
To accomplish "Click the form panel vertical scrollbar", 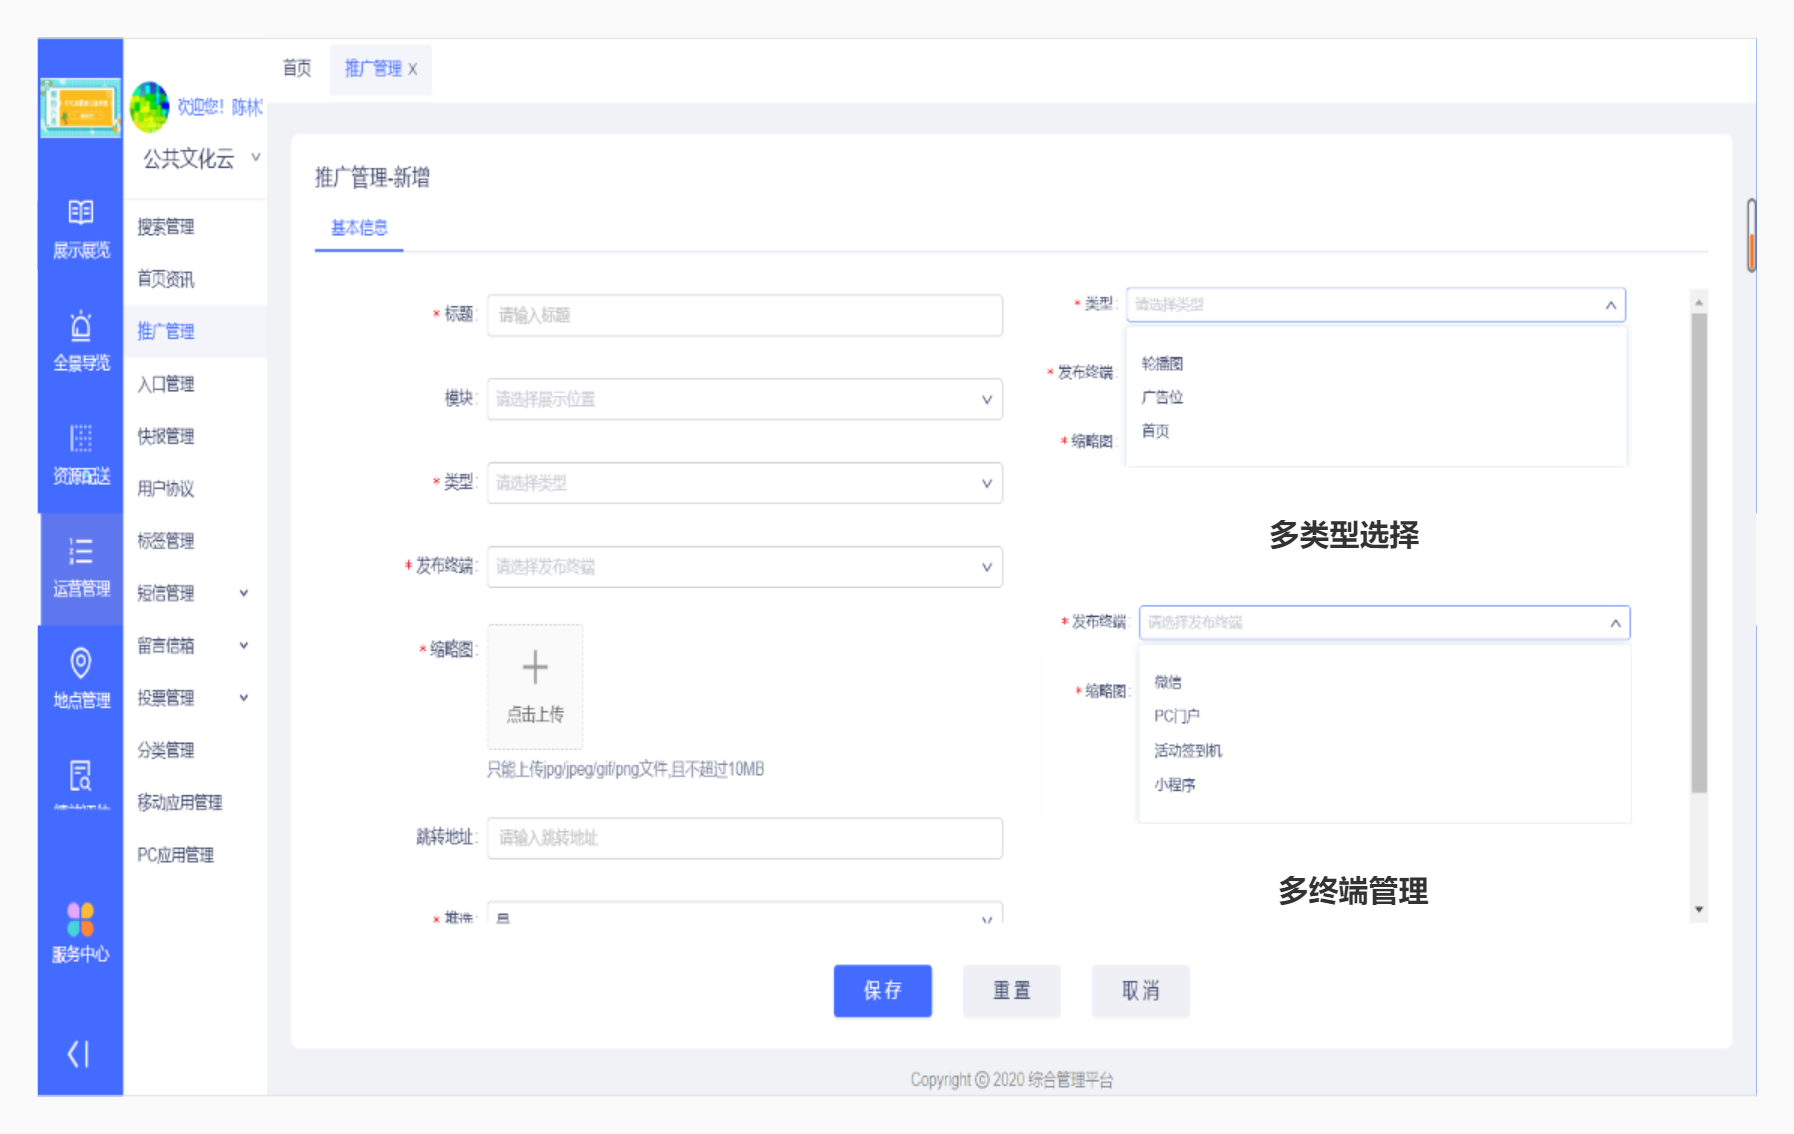I will [x=1699, y=553].
